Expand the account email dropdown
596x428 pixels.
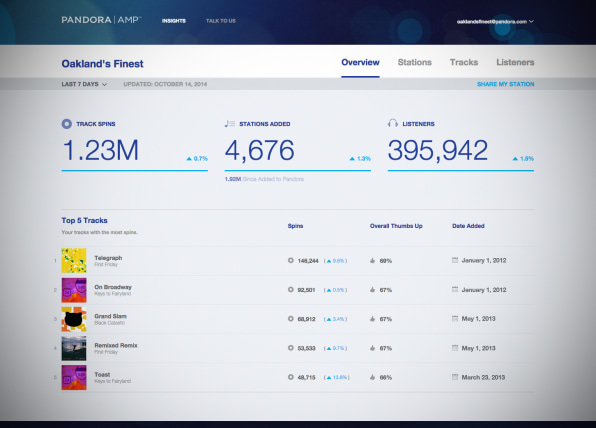click(495, 22)
